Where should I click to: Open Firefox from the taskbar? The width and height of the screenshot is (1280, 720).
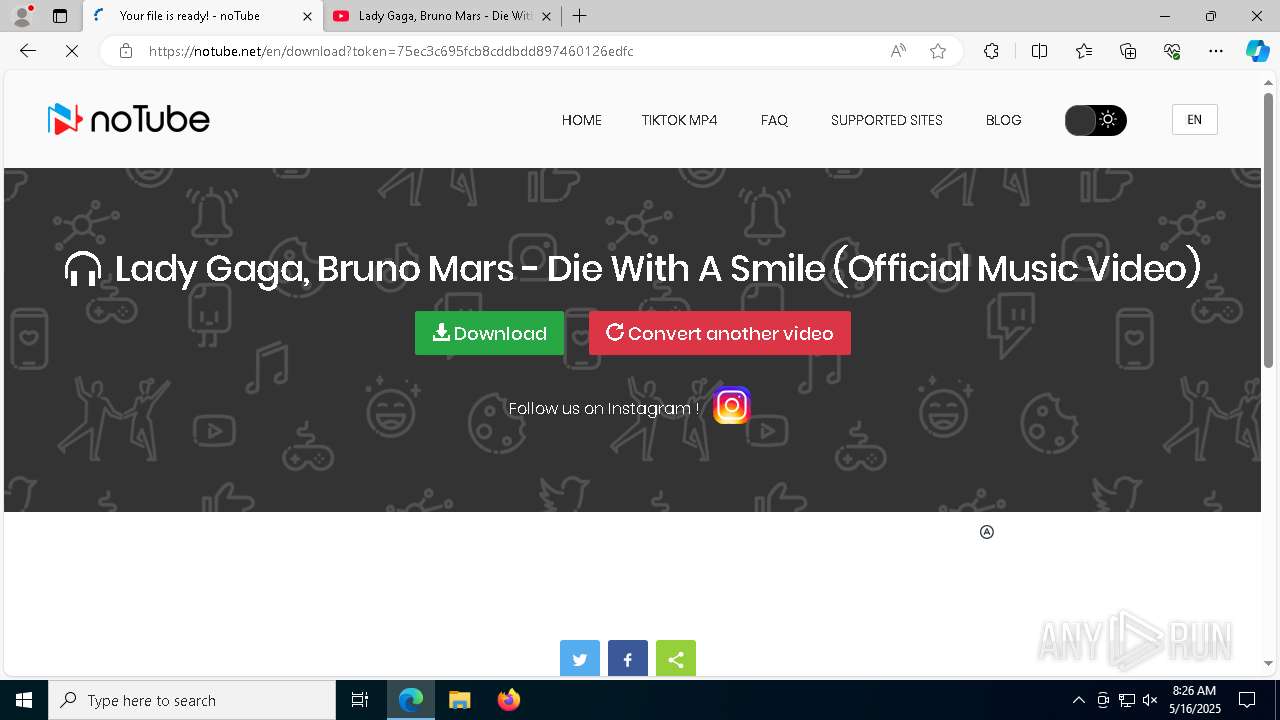click(508, 700)
